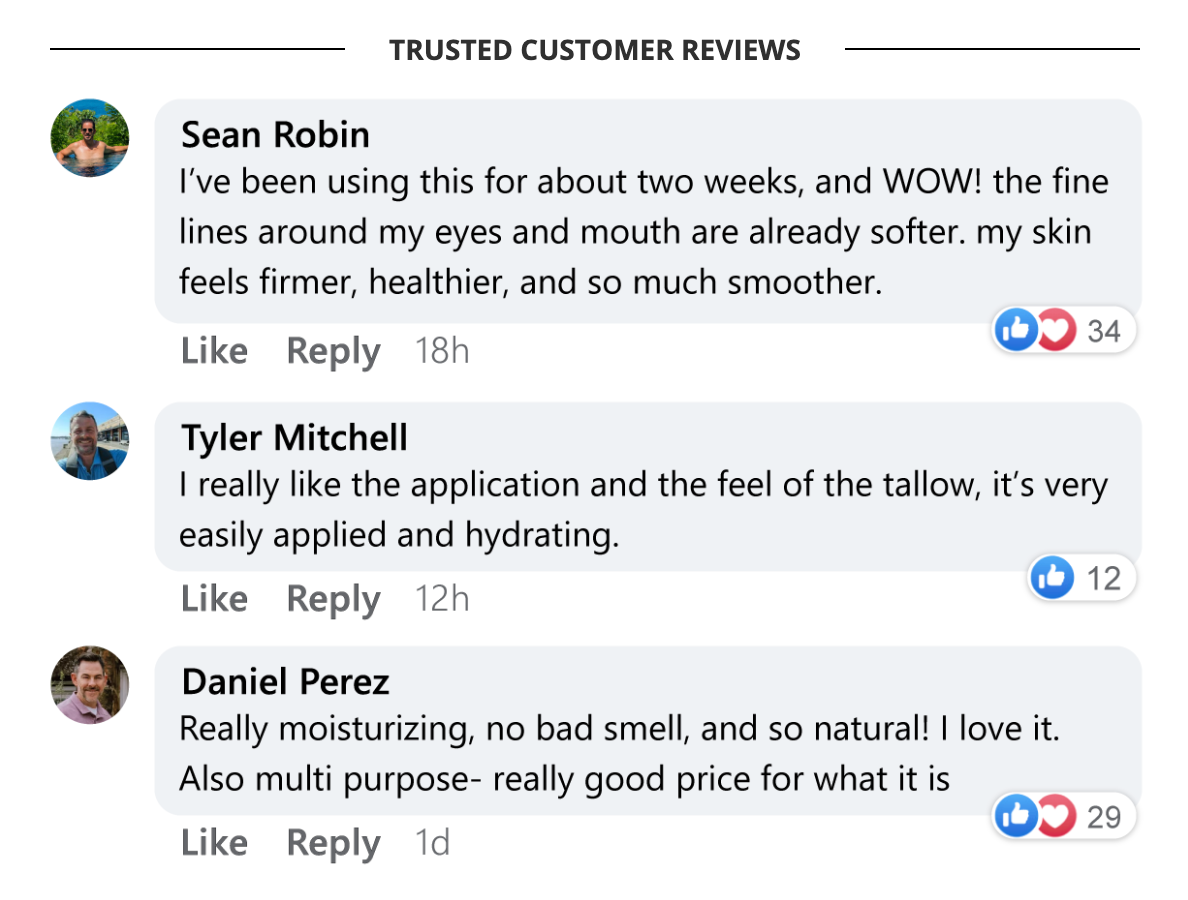Reply to Tyler Mitchell's review
The width and height of the screenshot is (1188, 900).
(x=333, y=598)
